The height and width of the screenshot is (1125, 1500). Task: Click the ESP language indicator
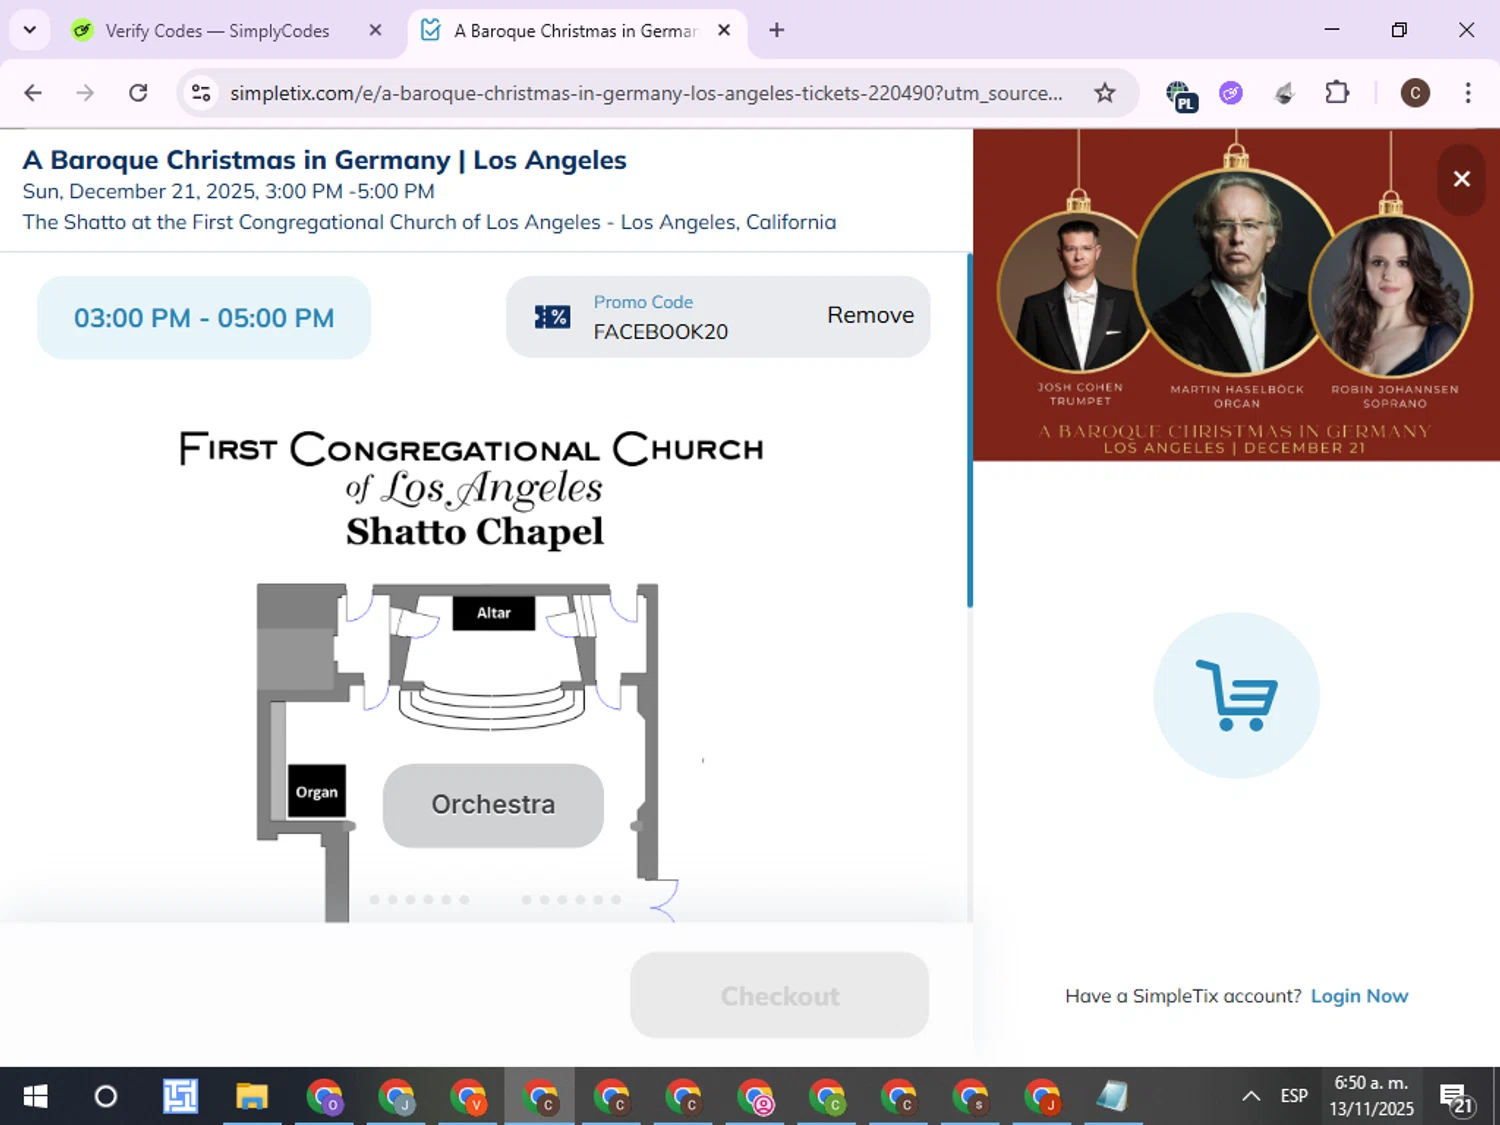(x=1294, y=1096)
